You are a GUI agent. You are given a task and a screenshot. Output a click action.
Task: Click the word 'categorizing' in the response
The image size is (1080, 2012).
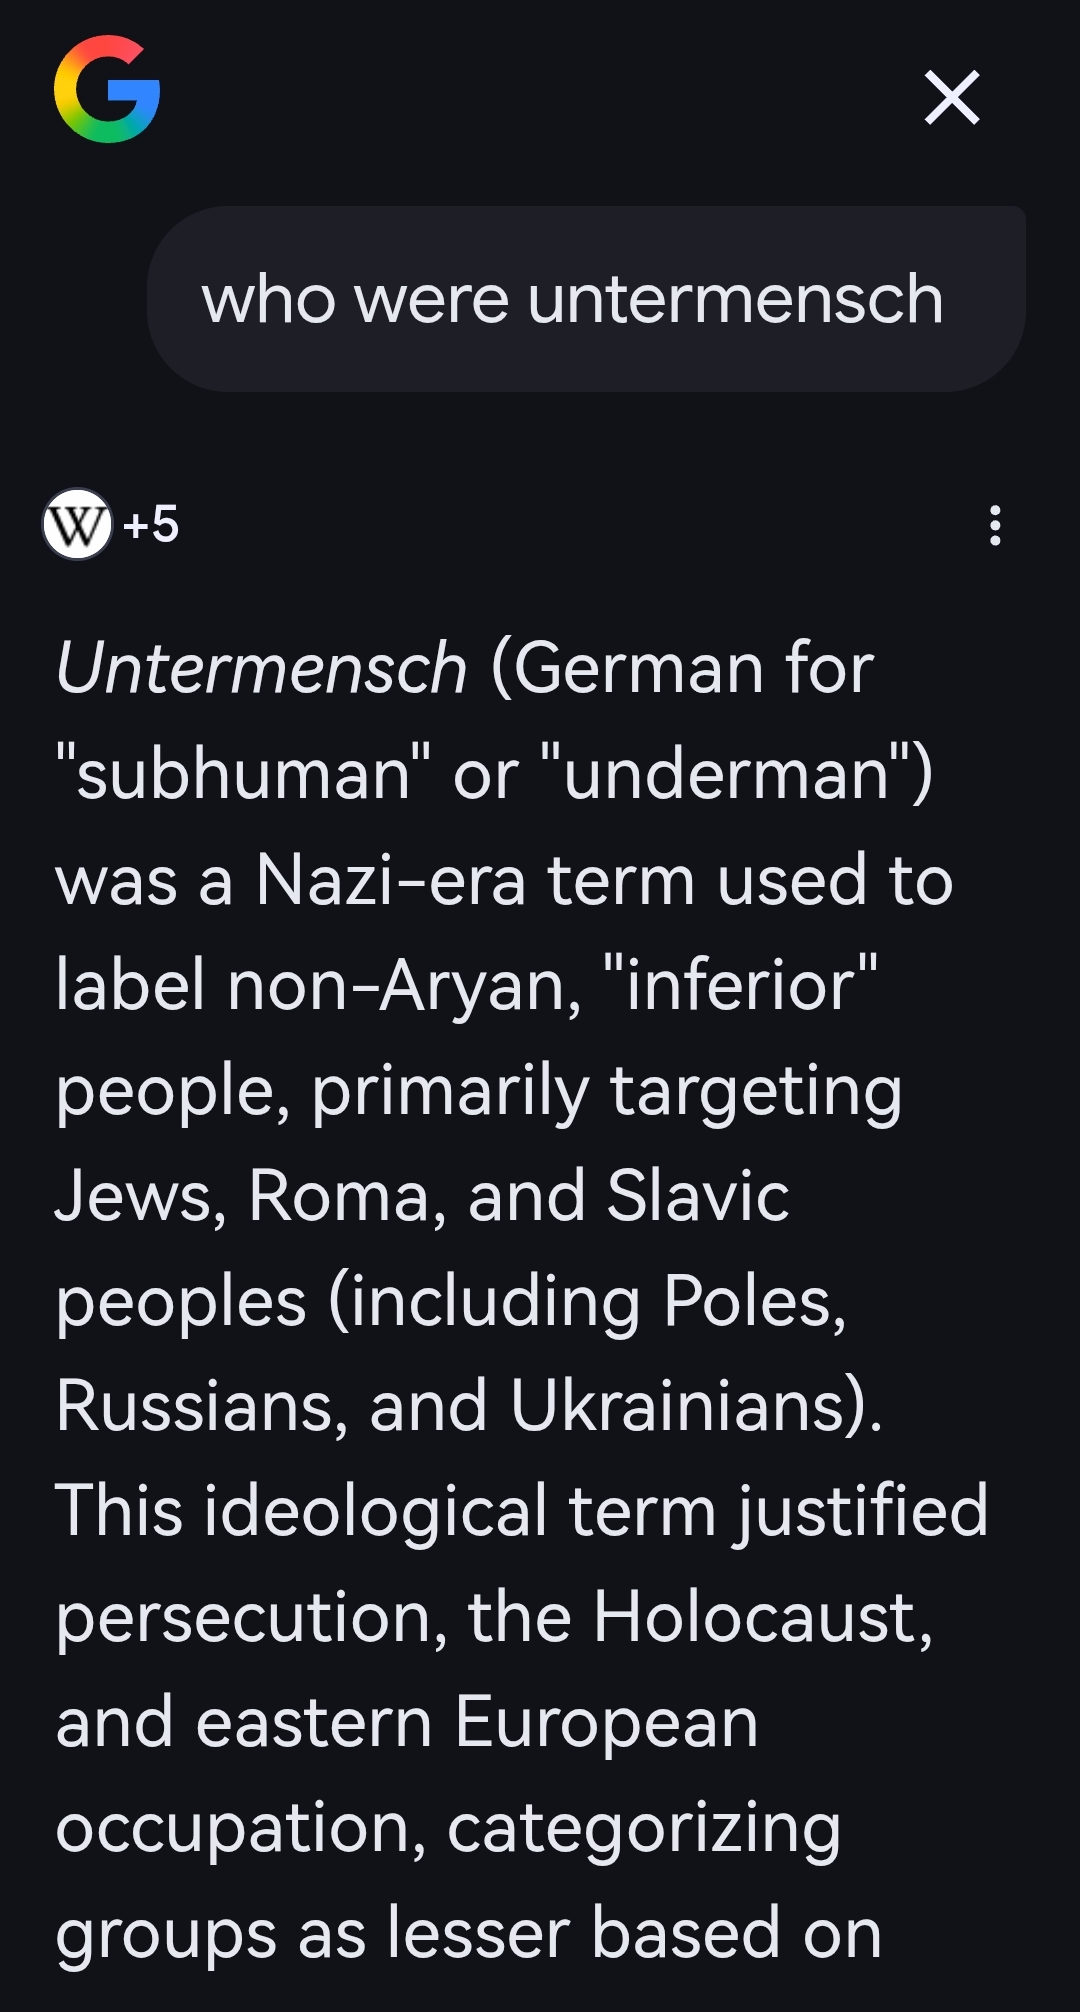pos(643,1828)
